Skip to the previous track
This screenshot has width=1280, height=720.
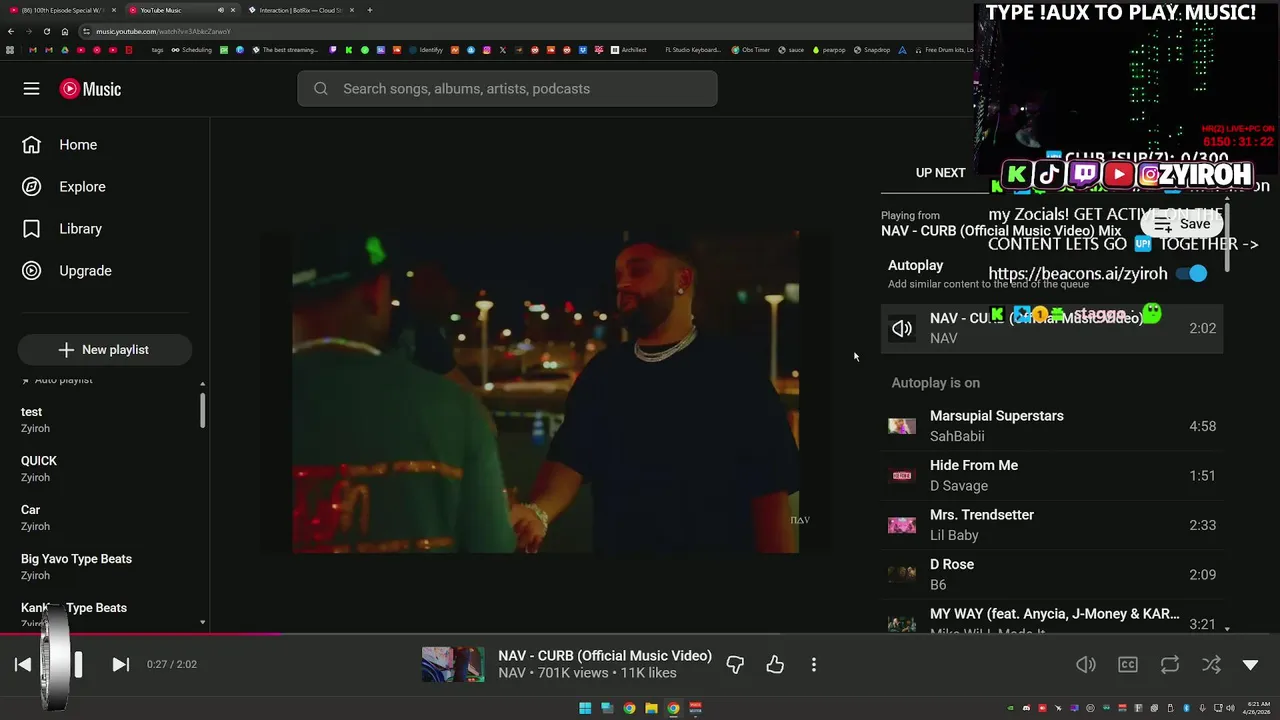(x=23, y=665)
